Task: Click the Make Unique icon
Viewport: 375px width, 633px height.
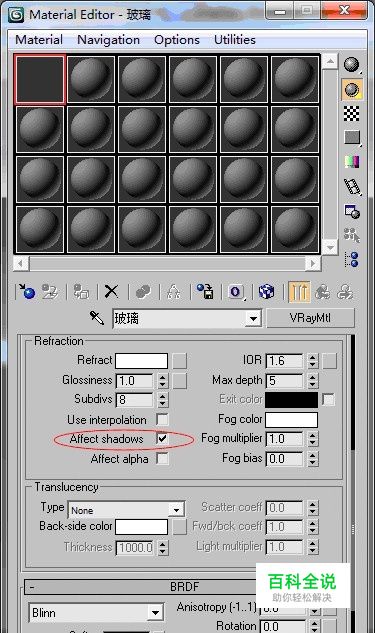Action: click(174, 291)
